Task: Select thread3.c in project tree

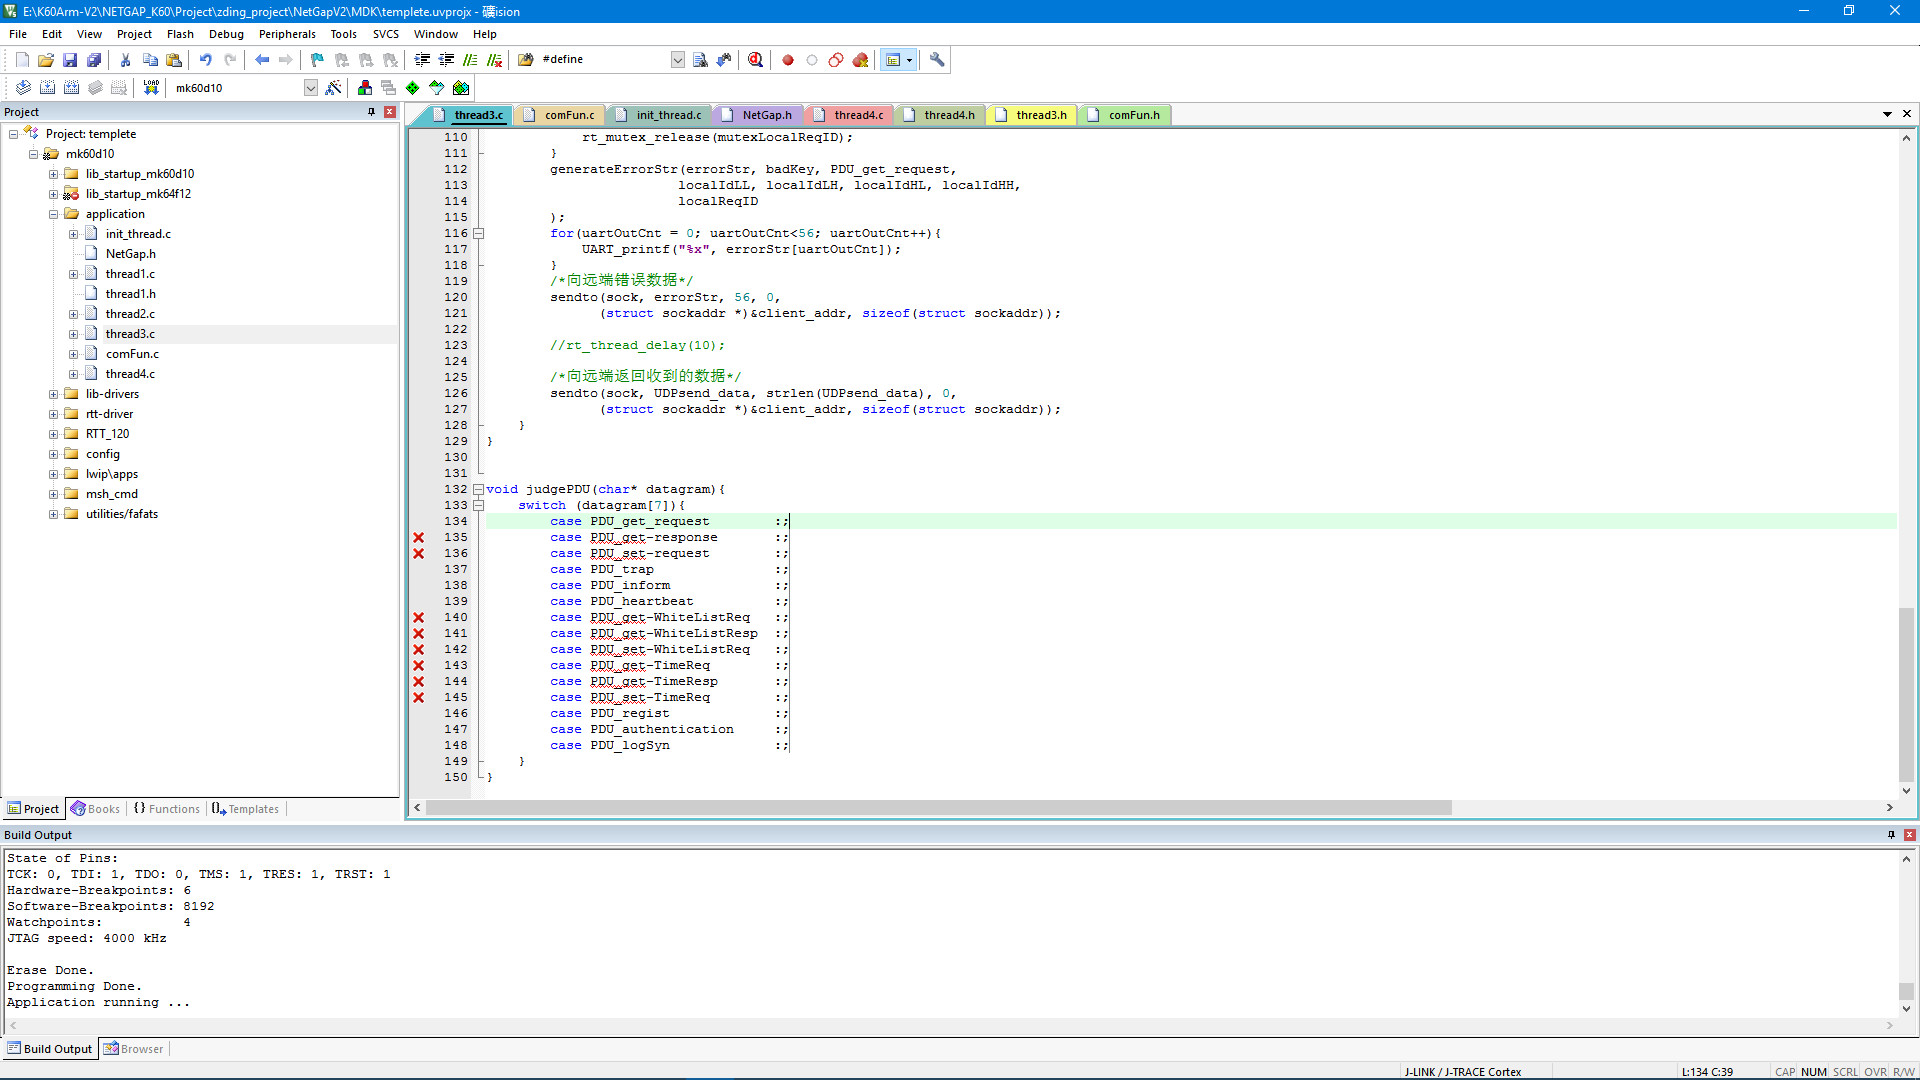Action: point(130,334)
